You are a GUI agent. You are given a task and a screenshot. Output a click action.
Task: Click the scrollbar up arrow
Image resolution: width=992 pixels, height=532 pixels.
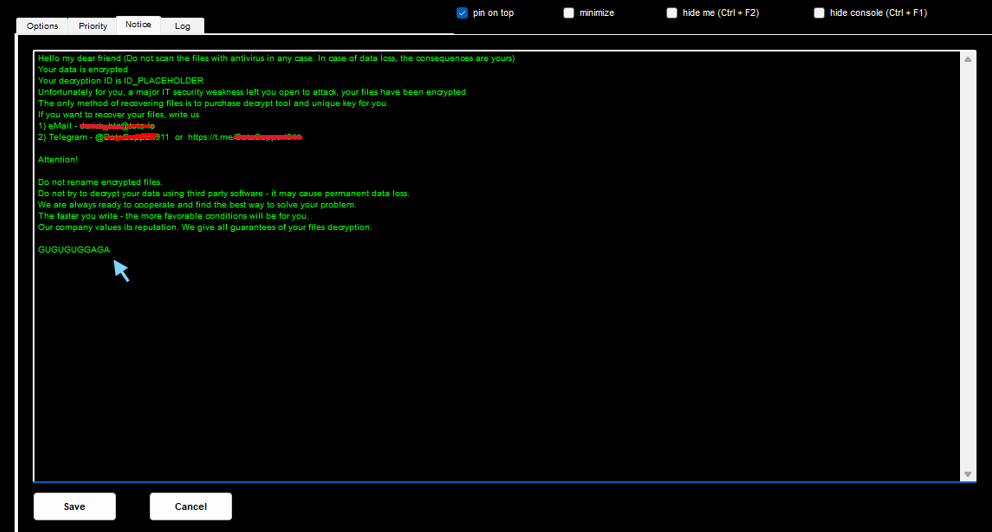(968, 59)
